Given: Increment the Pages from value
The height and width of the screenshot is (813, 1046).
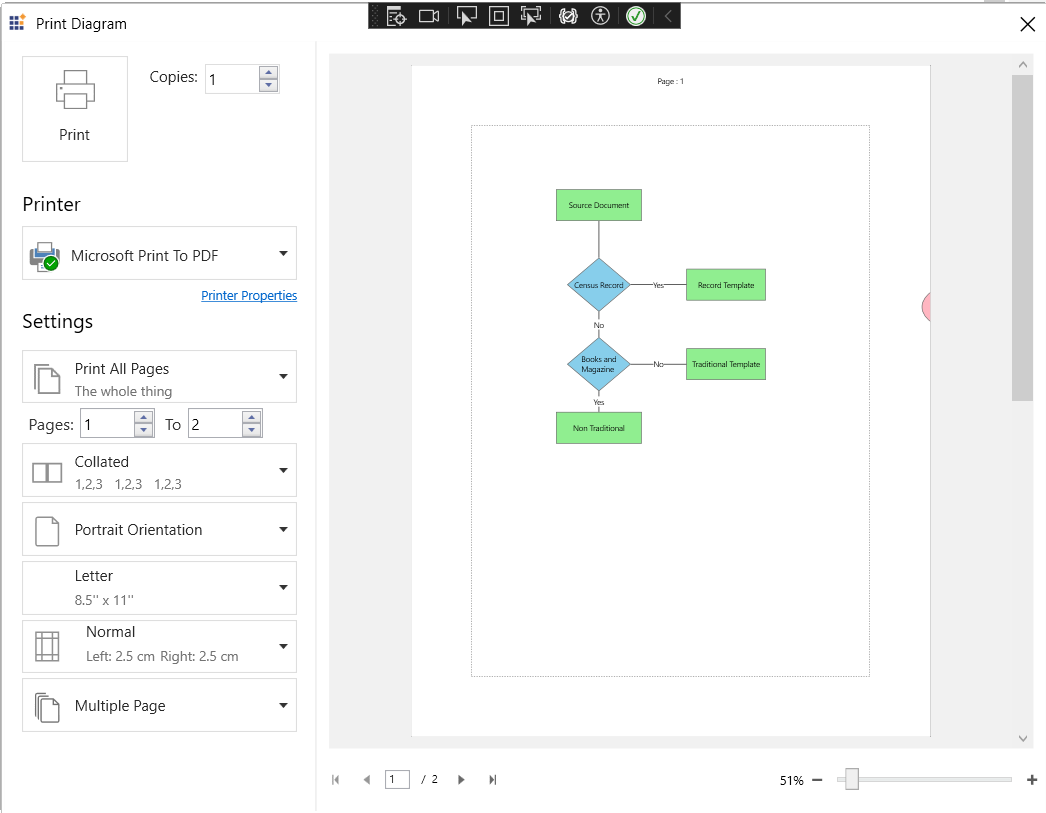Looking at the screenshot, I should point(143,418).
